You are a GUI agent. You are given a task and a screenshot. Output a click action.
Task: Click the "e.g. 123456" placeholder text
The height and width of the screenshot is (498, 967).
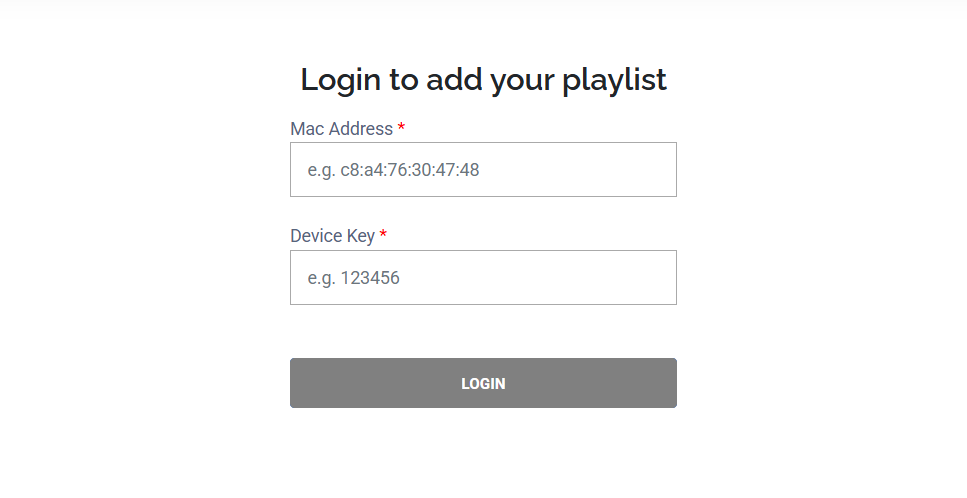(x=353, y=278)
